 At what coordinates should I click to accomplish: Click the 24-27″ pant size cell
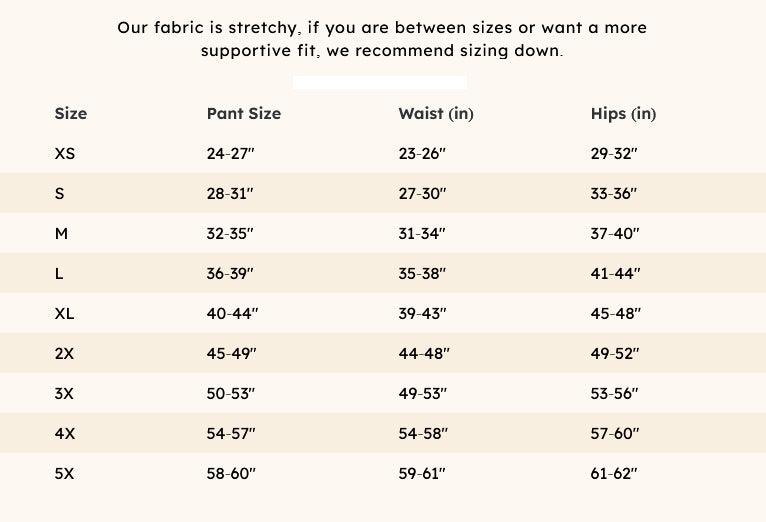click(x=231, y=154)
